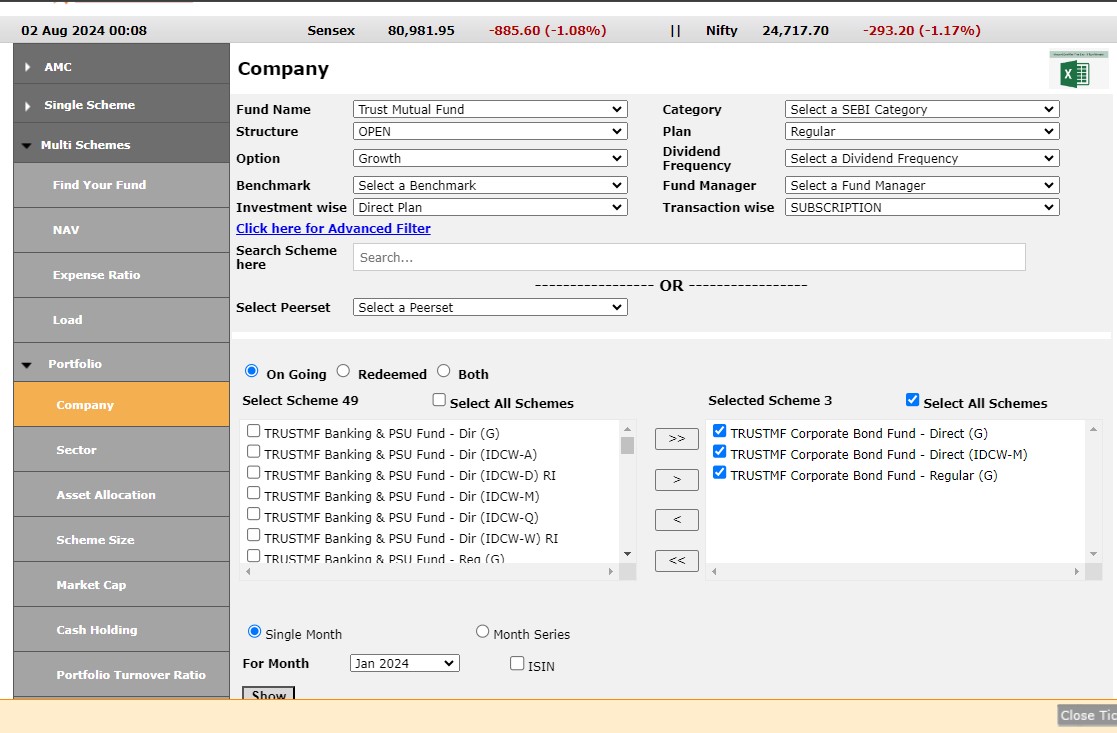Viewport: 1117px width, 733px height.
Task: Open the Expense Ratio menu item
Action: [96, 275]
